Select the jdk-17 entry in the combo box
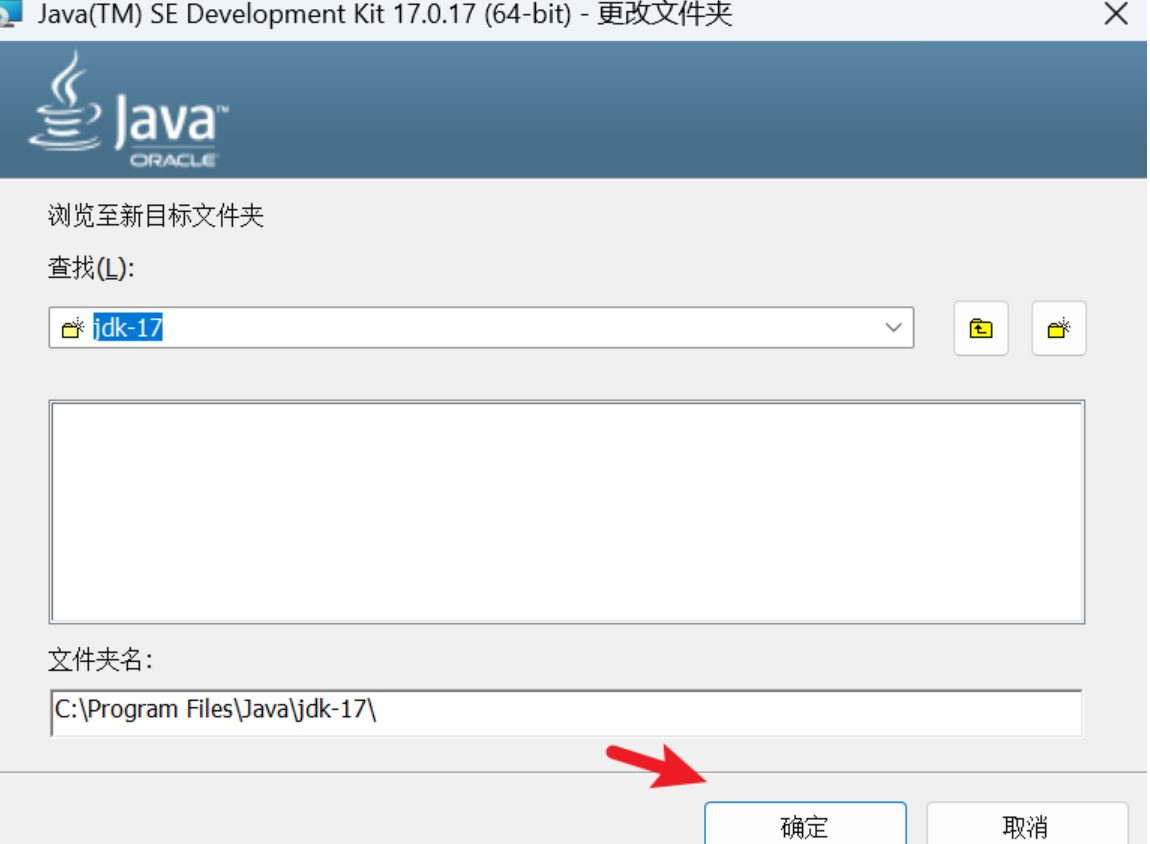1150x844 pixels. click(128, 327)
